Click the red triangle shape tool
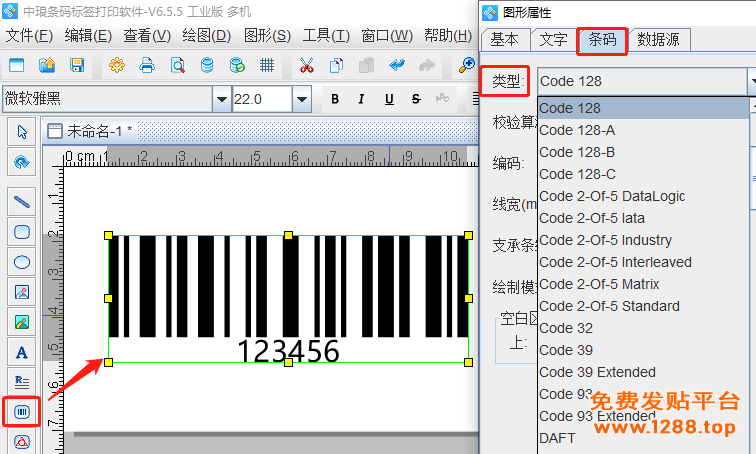Screen dimensions: 756x454 [22, 441]
